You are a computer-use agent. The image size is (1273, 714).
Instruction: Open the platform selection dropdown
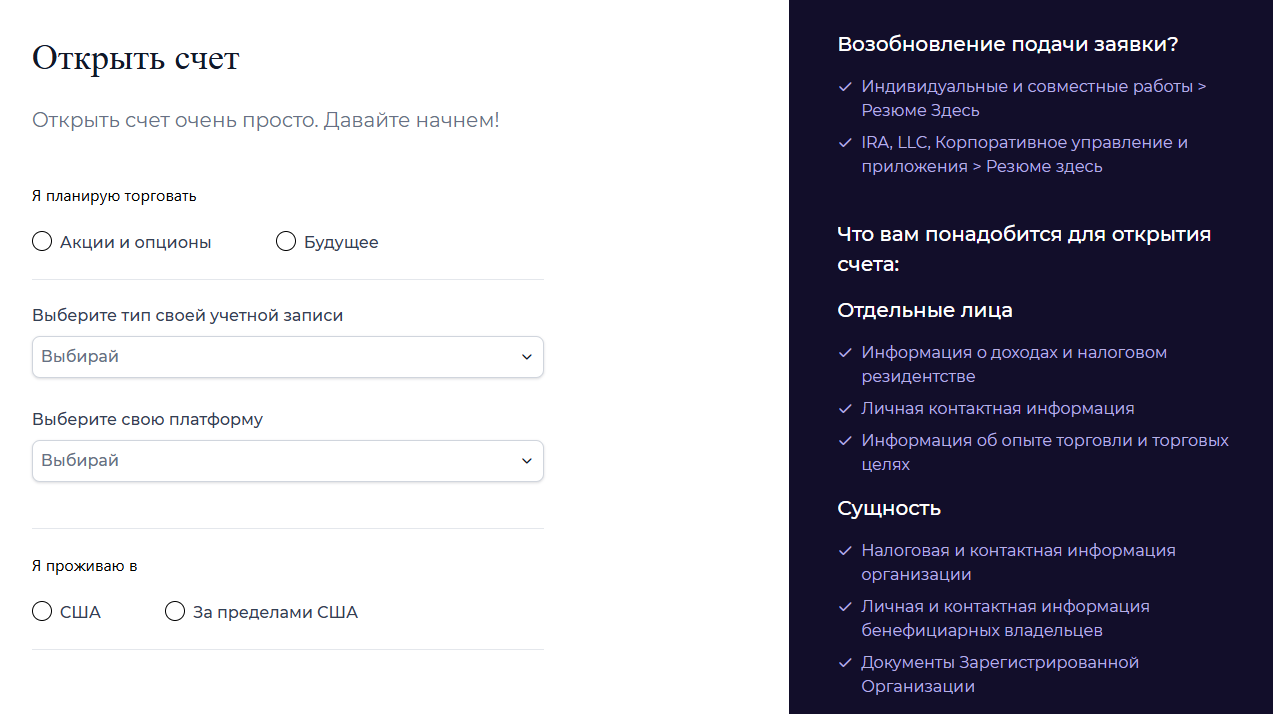pos(287,461)
